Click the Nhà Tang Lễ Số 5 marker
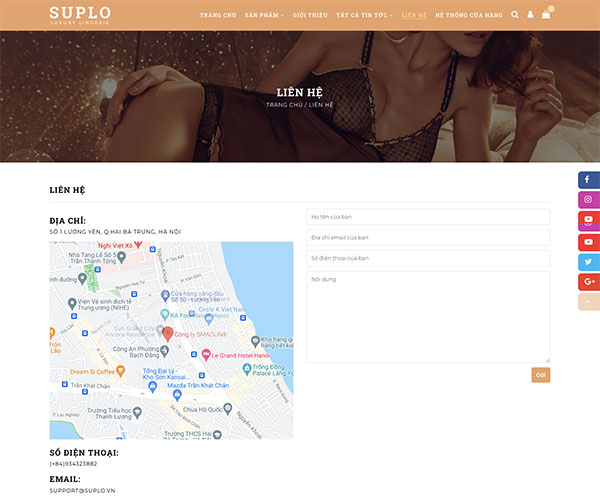The height and width of the screenshot is (499, 600). [x=121, y=256]
